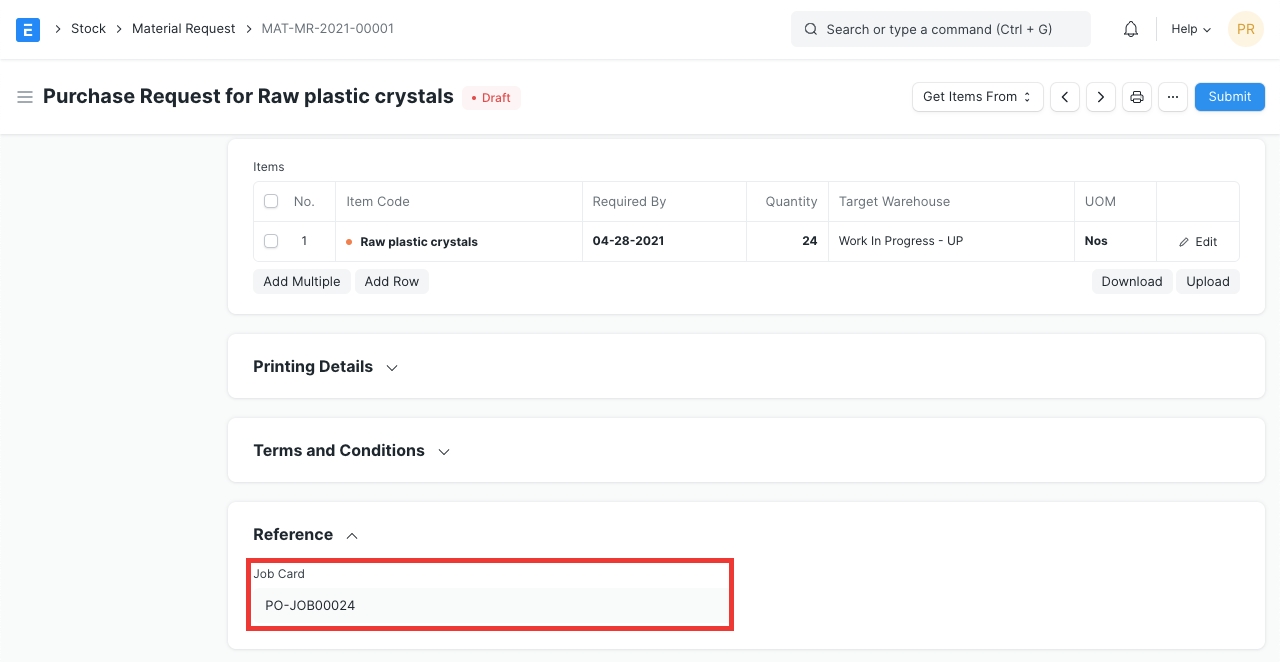Viewport: 1280px width, 662px height.
Task: Open the PR user avatar menu
Action: (x=1245, y=29)
